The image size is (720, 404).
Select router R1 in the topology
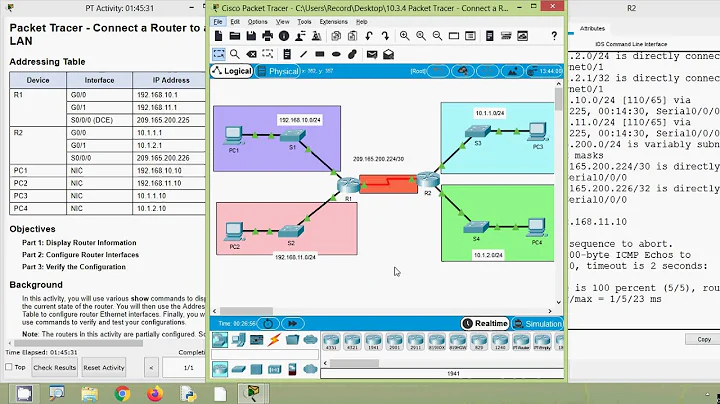pos(349,185)
